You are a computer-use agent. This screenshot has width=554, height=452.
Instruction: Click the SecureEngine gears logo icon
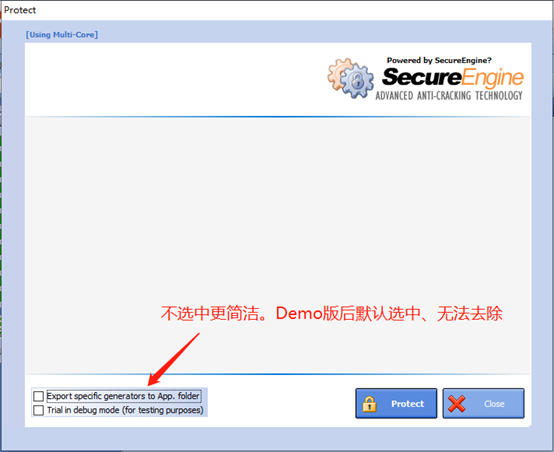coord(350,78)
